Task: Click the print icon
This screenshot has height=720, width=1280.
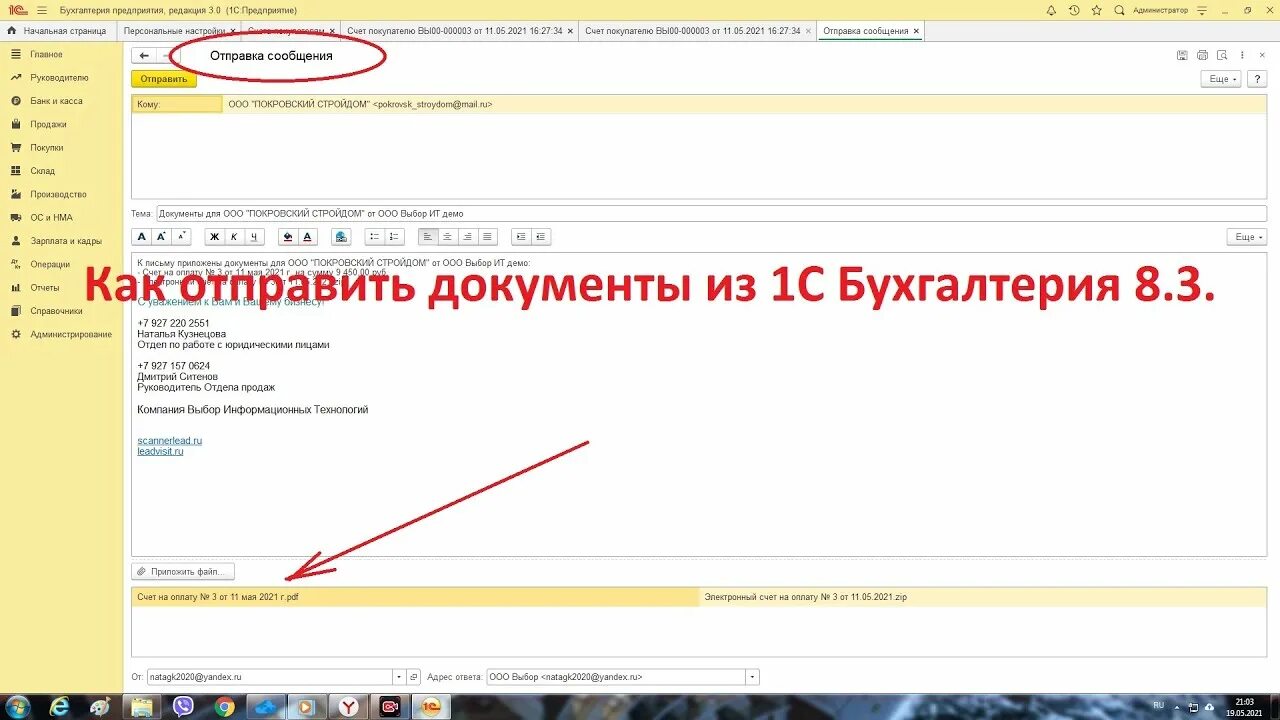Action: [x=1203, y=55]
